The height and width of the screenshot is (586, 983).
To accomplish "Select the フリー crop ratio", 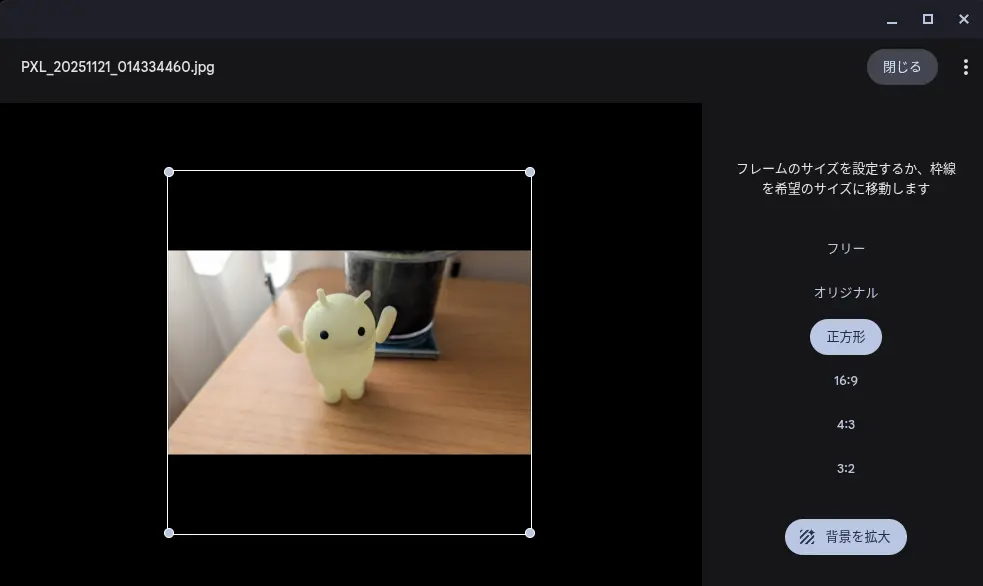I will pos(845,248).
